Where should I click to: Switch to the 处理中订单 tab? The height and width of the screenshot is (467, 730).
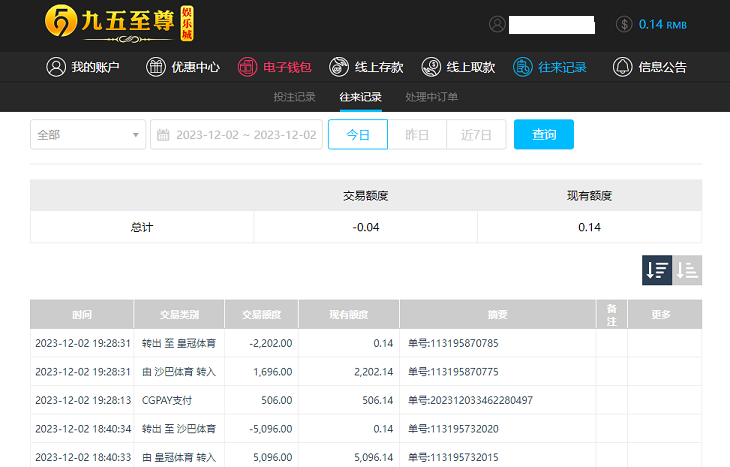tap(432, 97)
